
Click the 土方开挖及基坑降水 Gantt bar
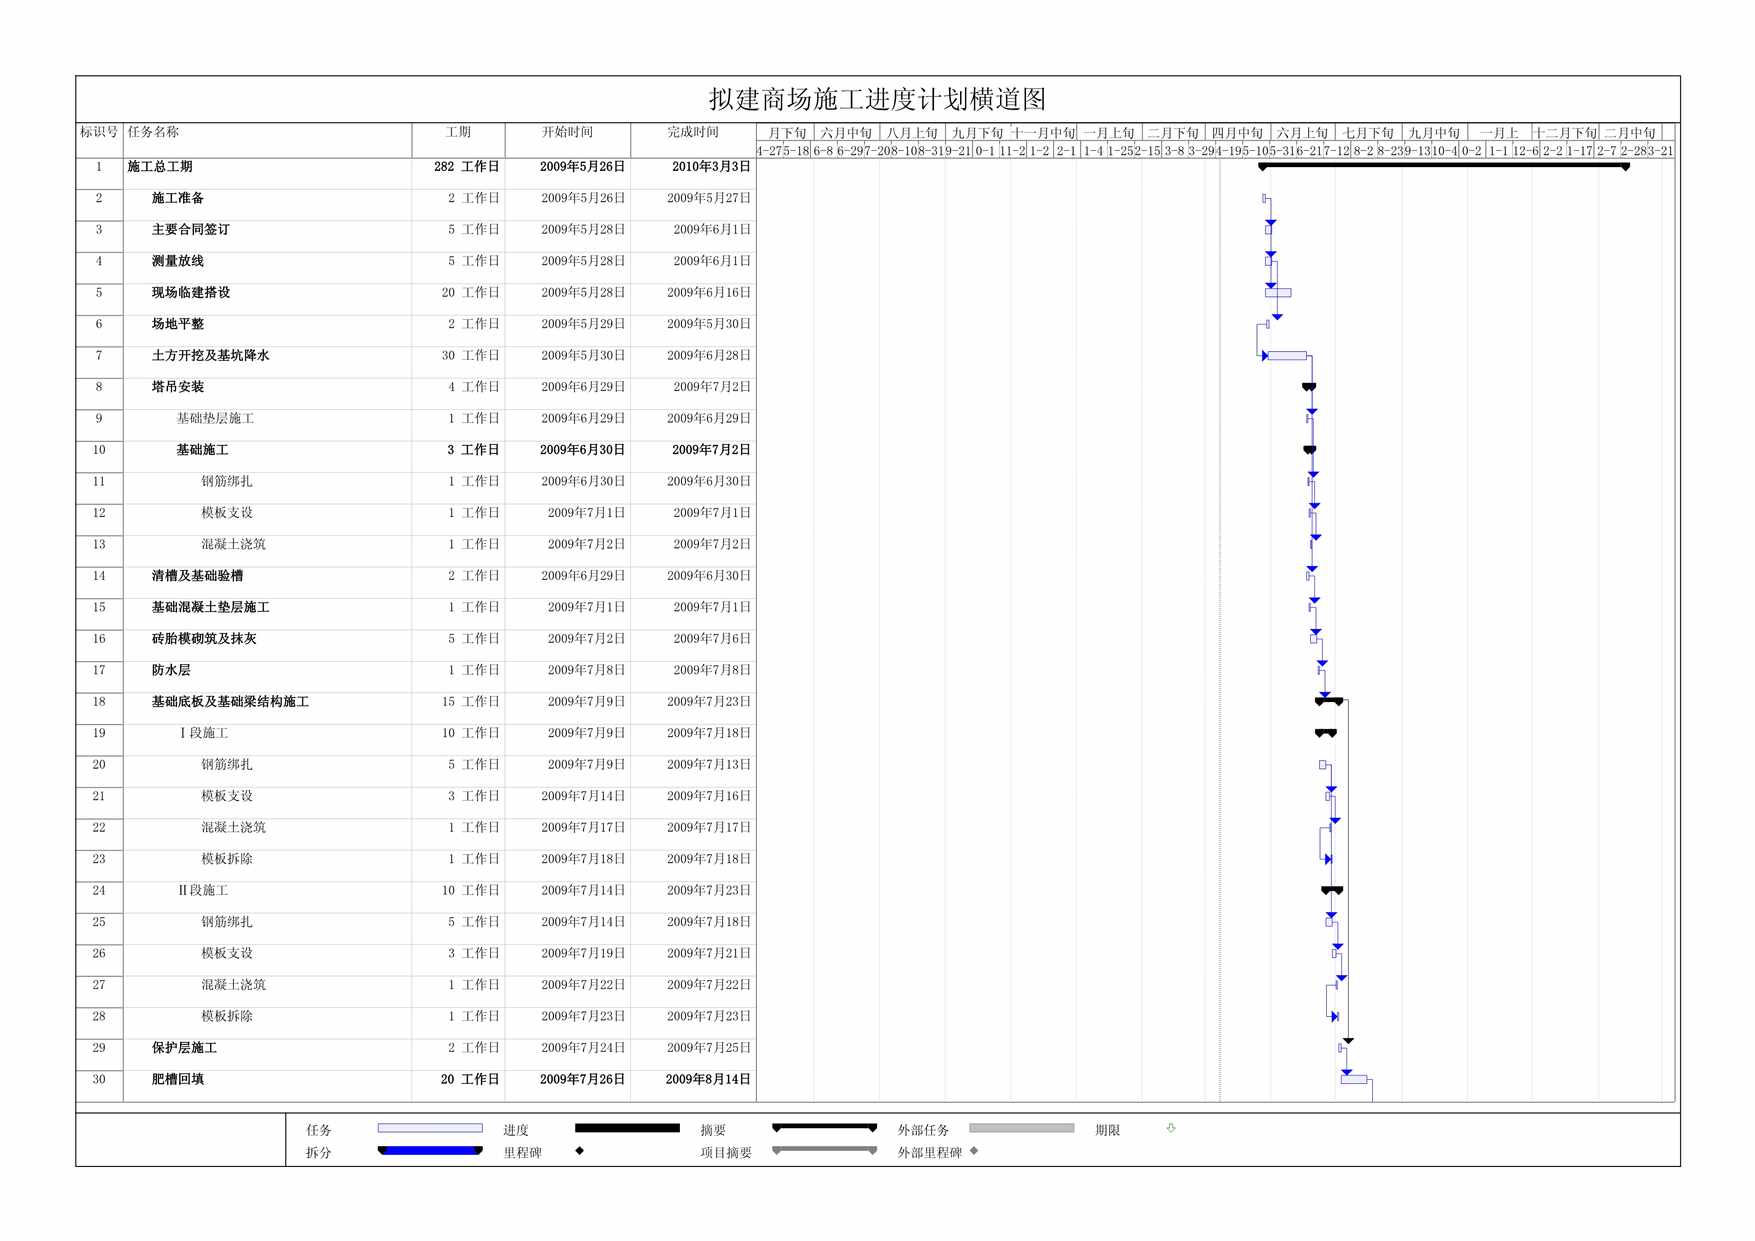tap(1287, 356)
